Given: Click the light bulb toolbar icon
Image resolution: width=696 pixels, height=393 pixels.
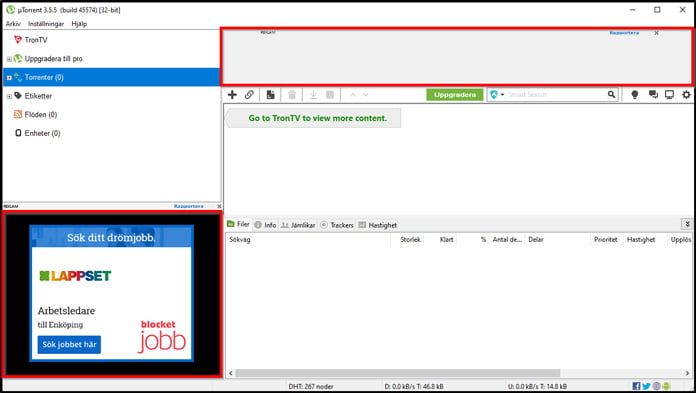Looking at the screenshot, I should click(x=635, y=95).
